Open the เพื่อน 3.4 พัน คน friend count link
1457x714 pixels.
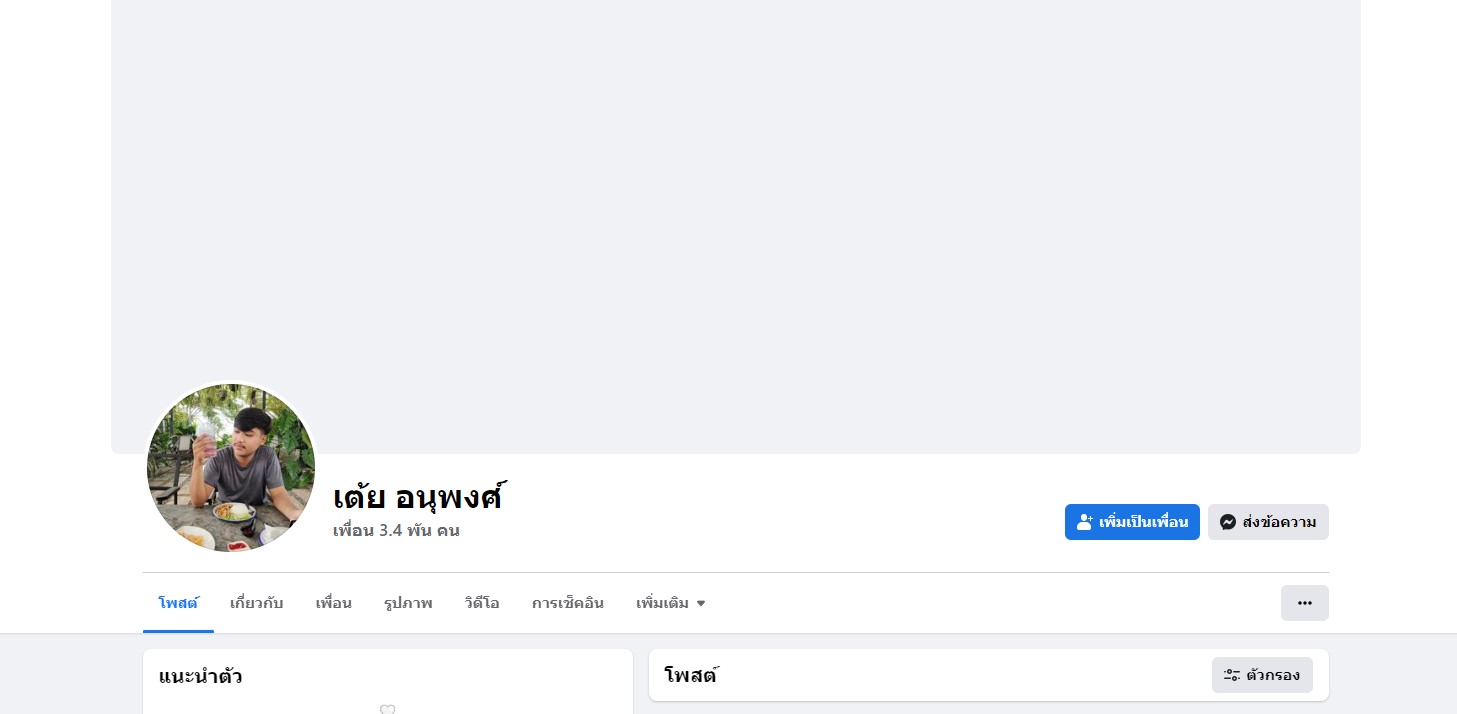point(396,530)
